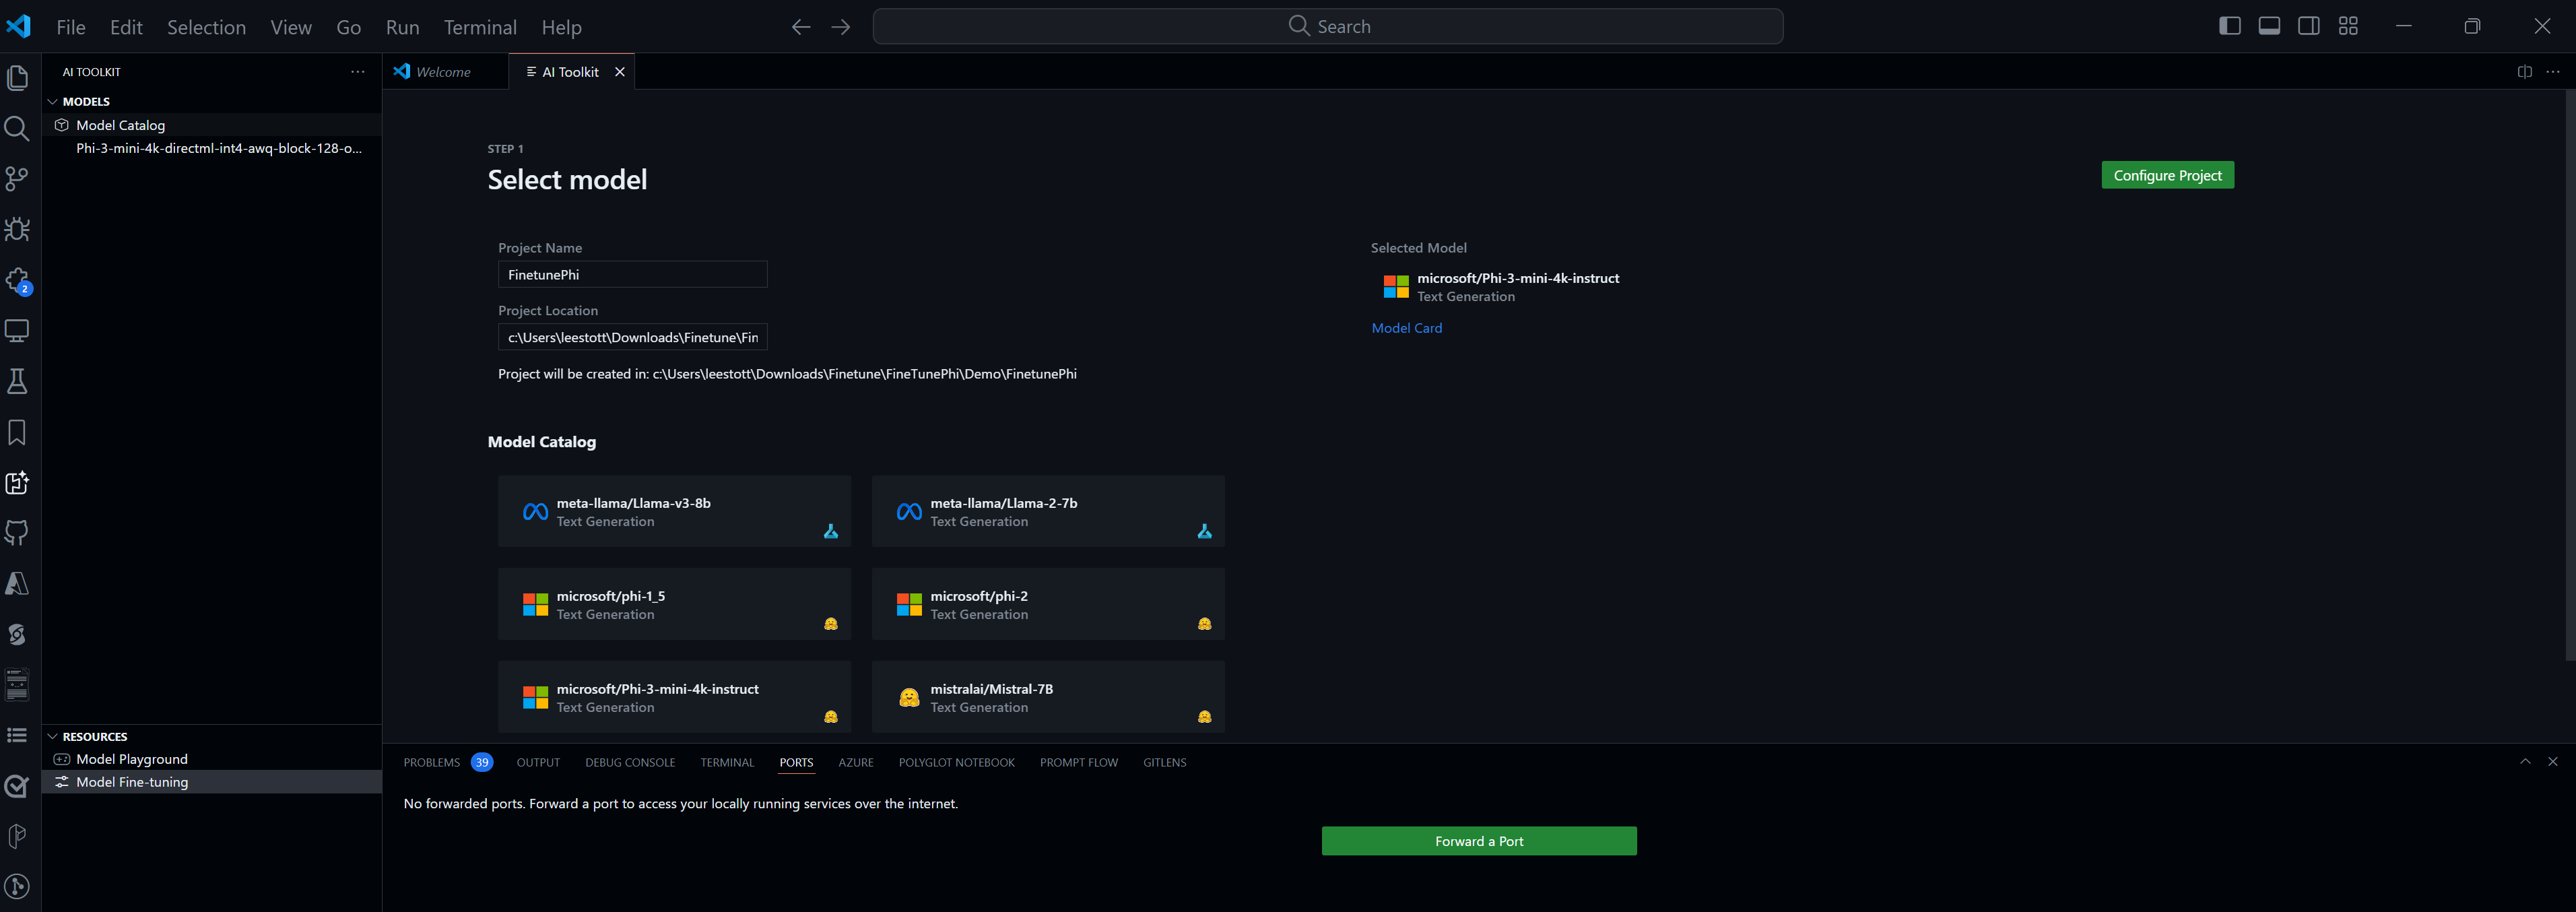Open the Azure view icon

(17, 584)
